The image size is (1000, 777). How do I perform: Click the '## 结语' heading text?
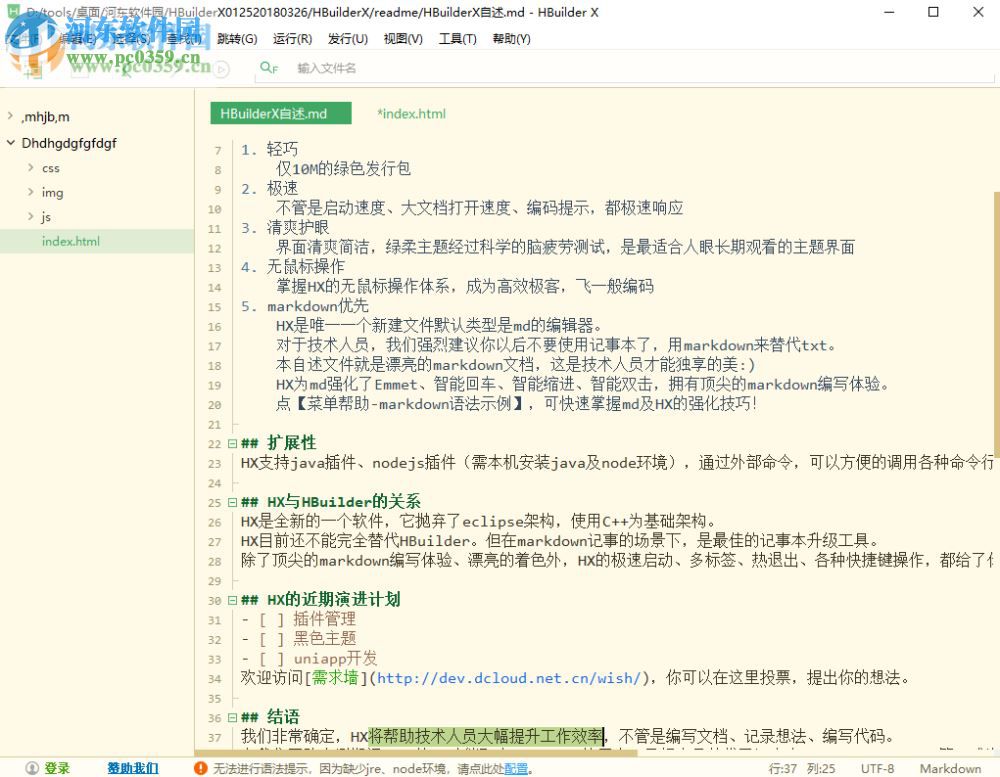pos(270,717)
